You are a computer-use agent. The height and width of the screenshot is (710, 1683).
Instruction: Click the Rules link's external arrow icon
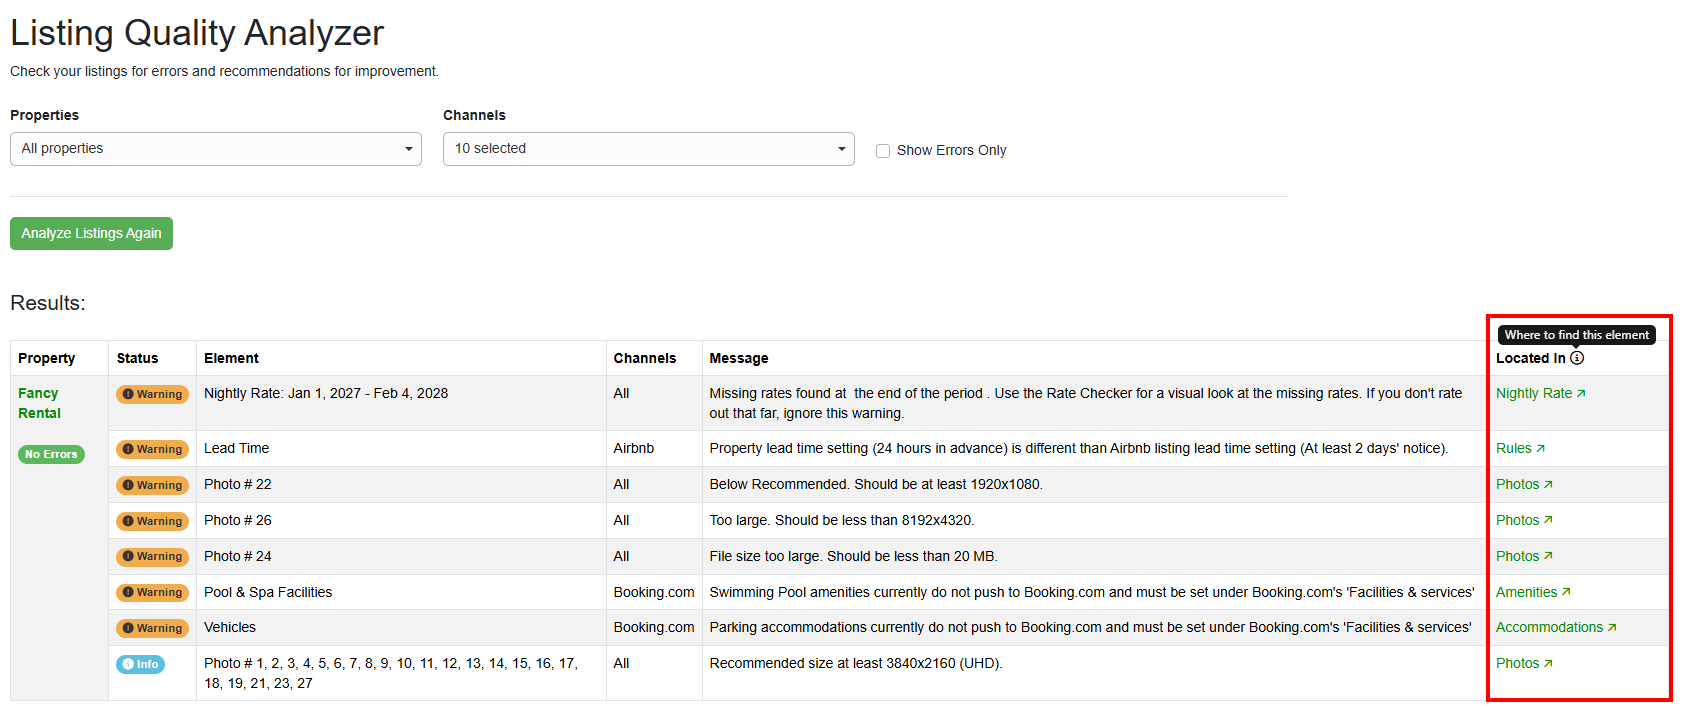(1540, 449)
